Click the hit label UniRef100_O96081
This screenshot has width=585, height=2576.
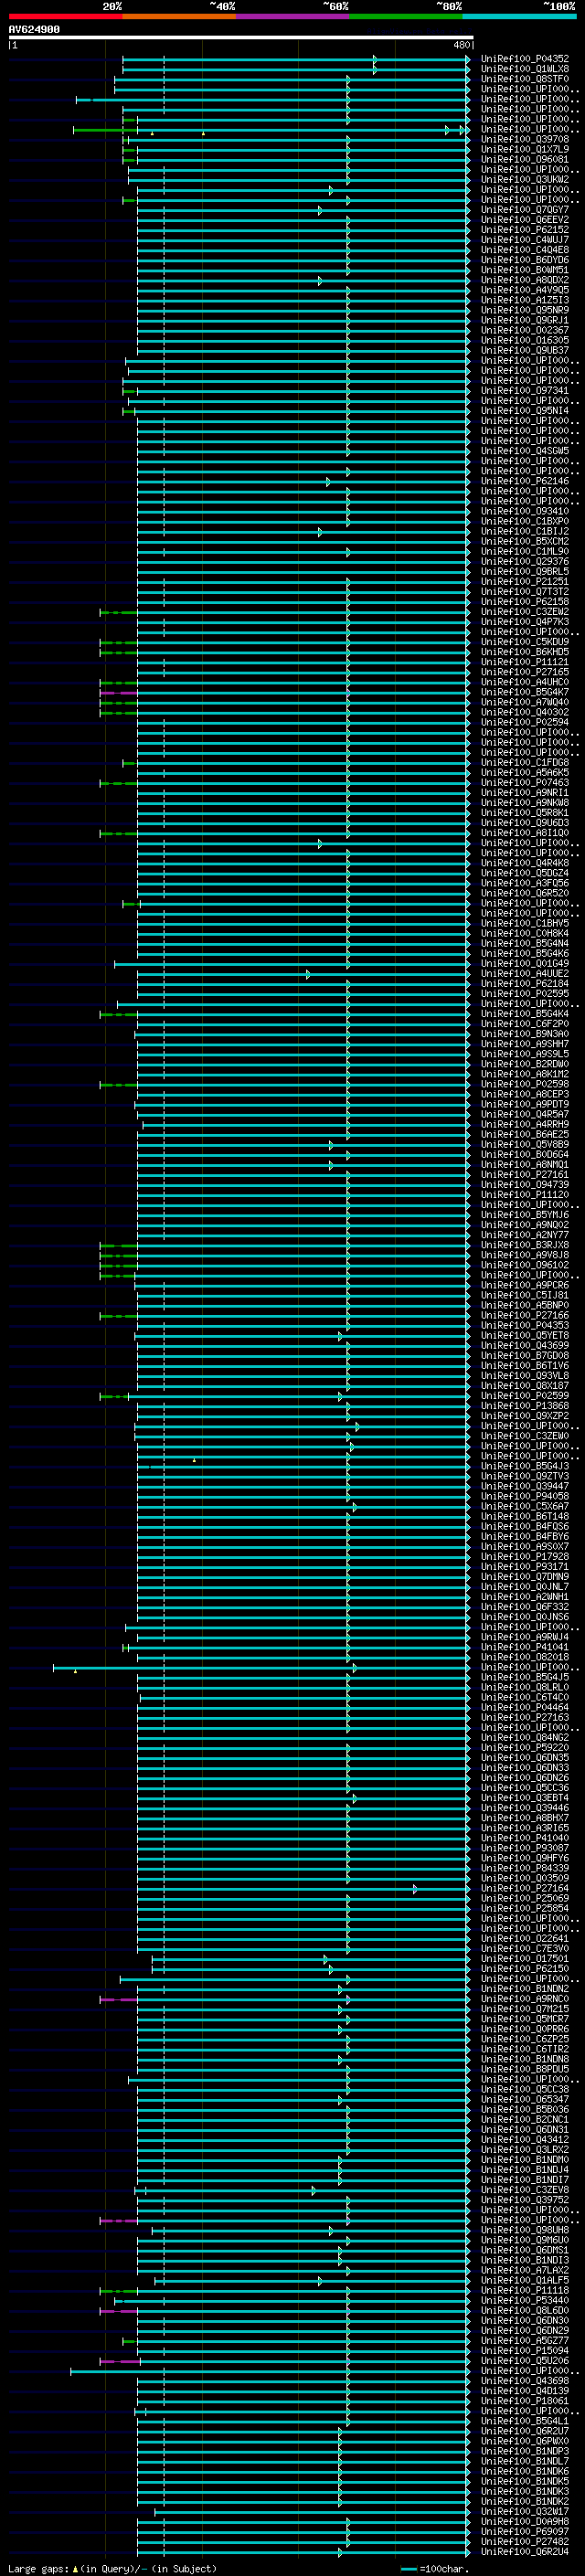[x=525, y=159]
